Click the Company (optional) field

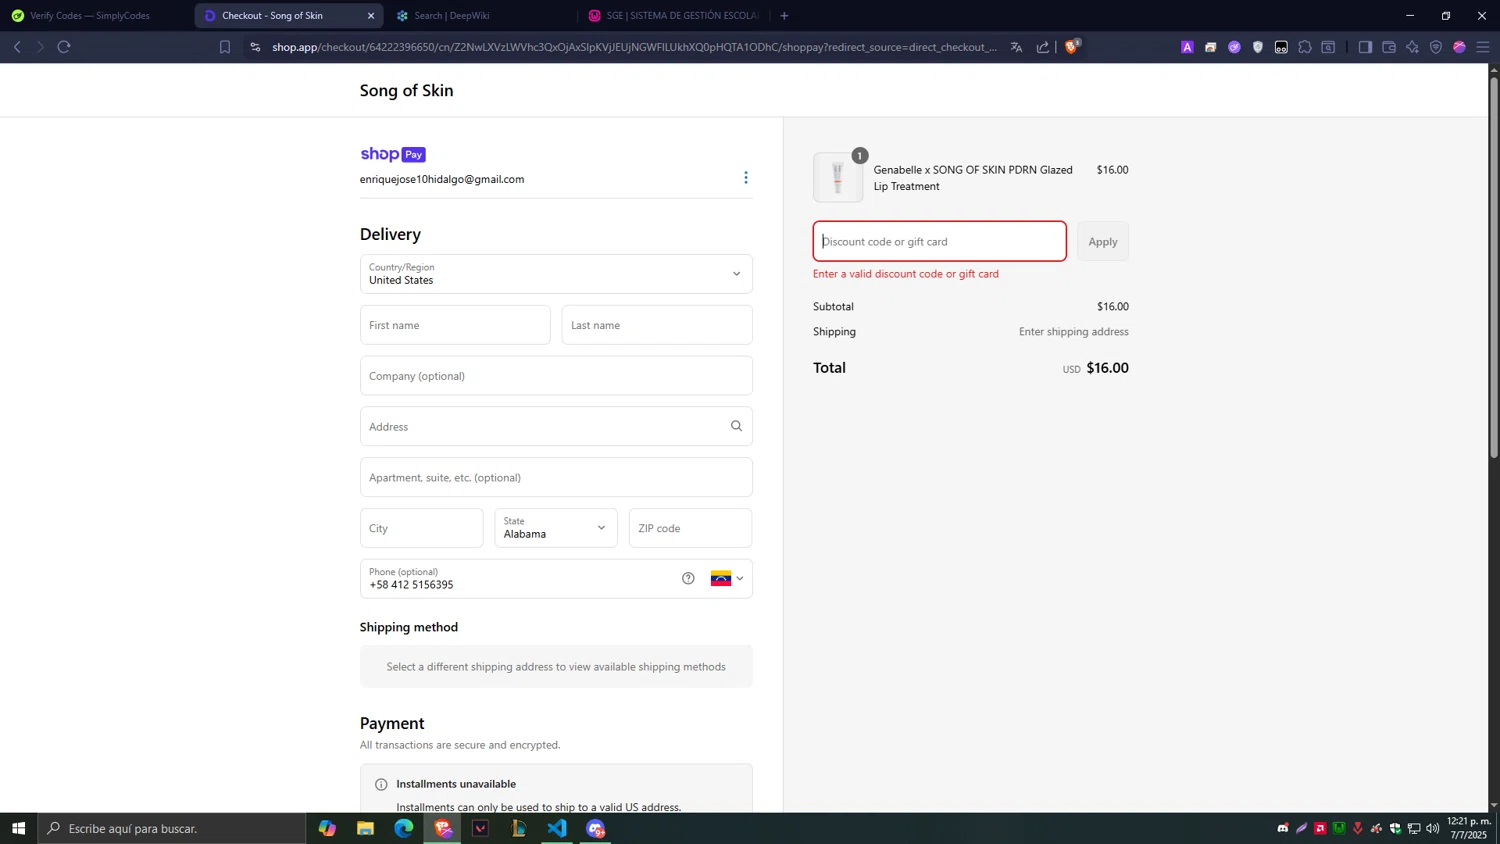[556, 376]
